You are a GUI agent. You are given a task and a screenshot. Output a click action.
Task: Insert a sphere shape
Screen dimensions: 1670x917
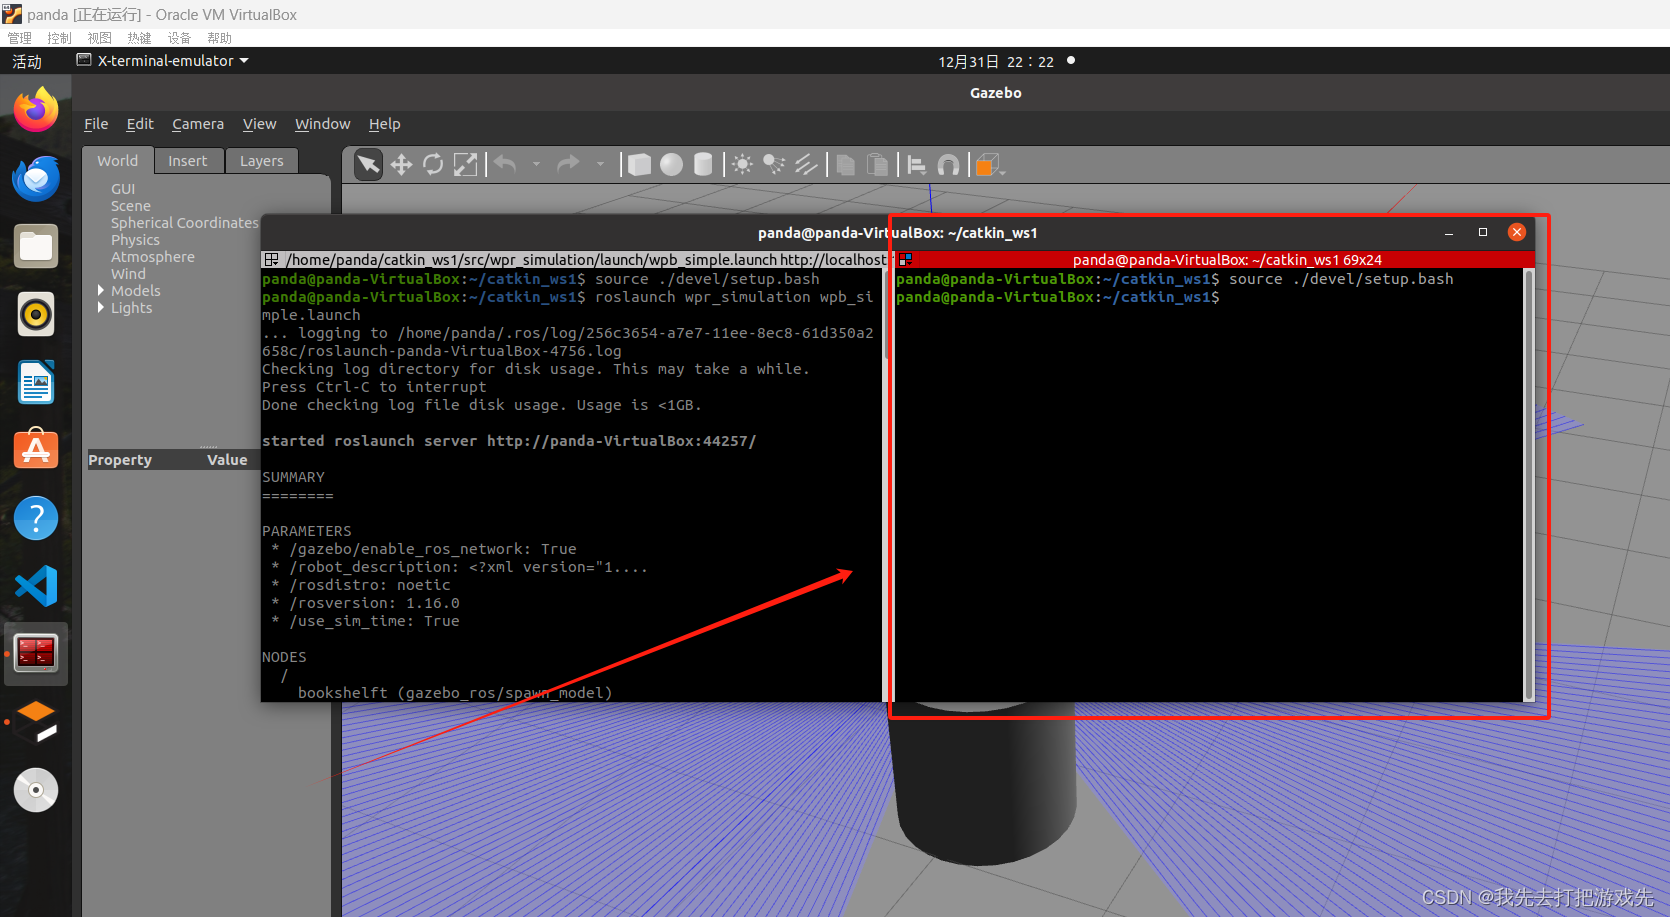pos(671,164)
